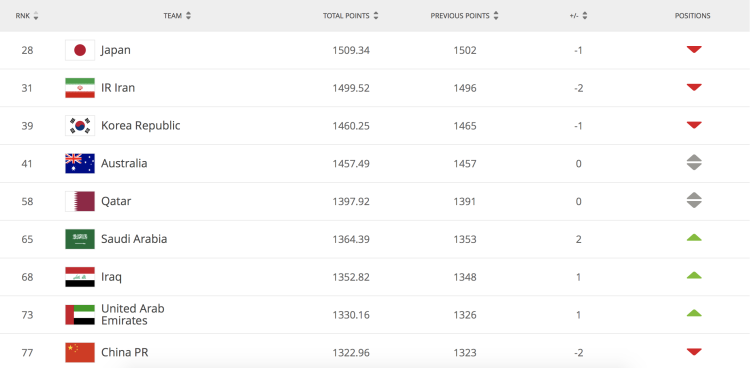Click the IR Iran flag icon
750x368 pixels.
pyautogui.click(x=80, y=88)
